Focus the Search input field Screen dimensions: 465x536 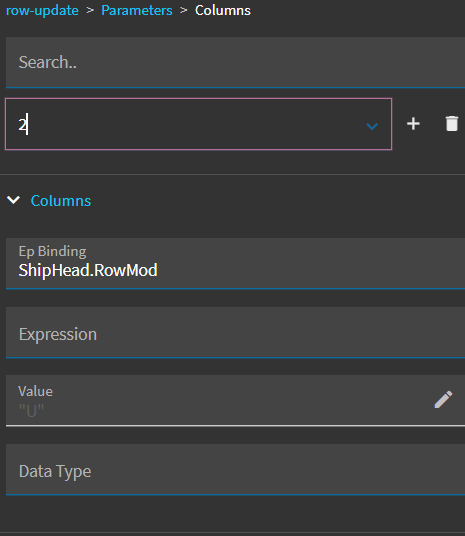235,62
